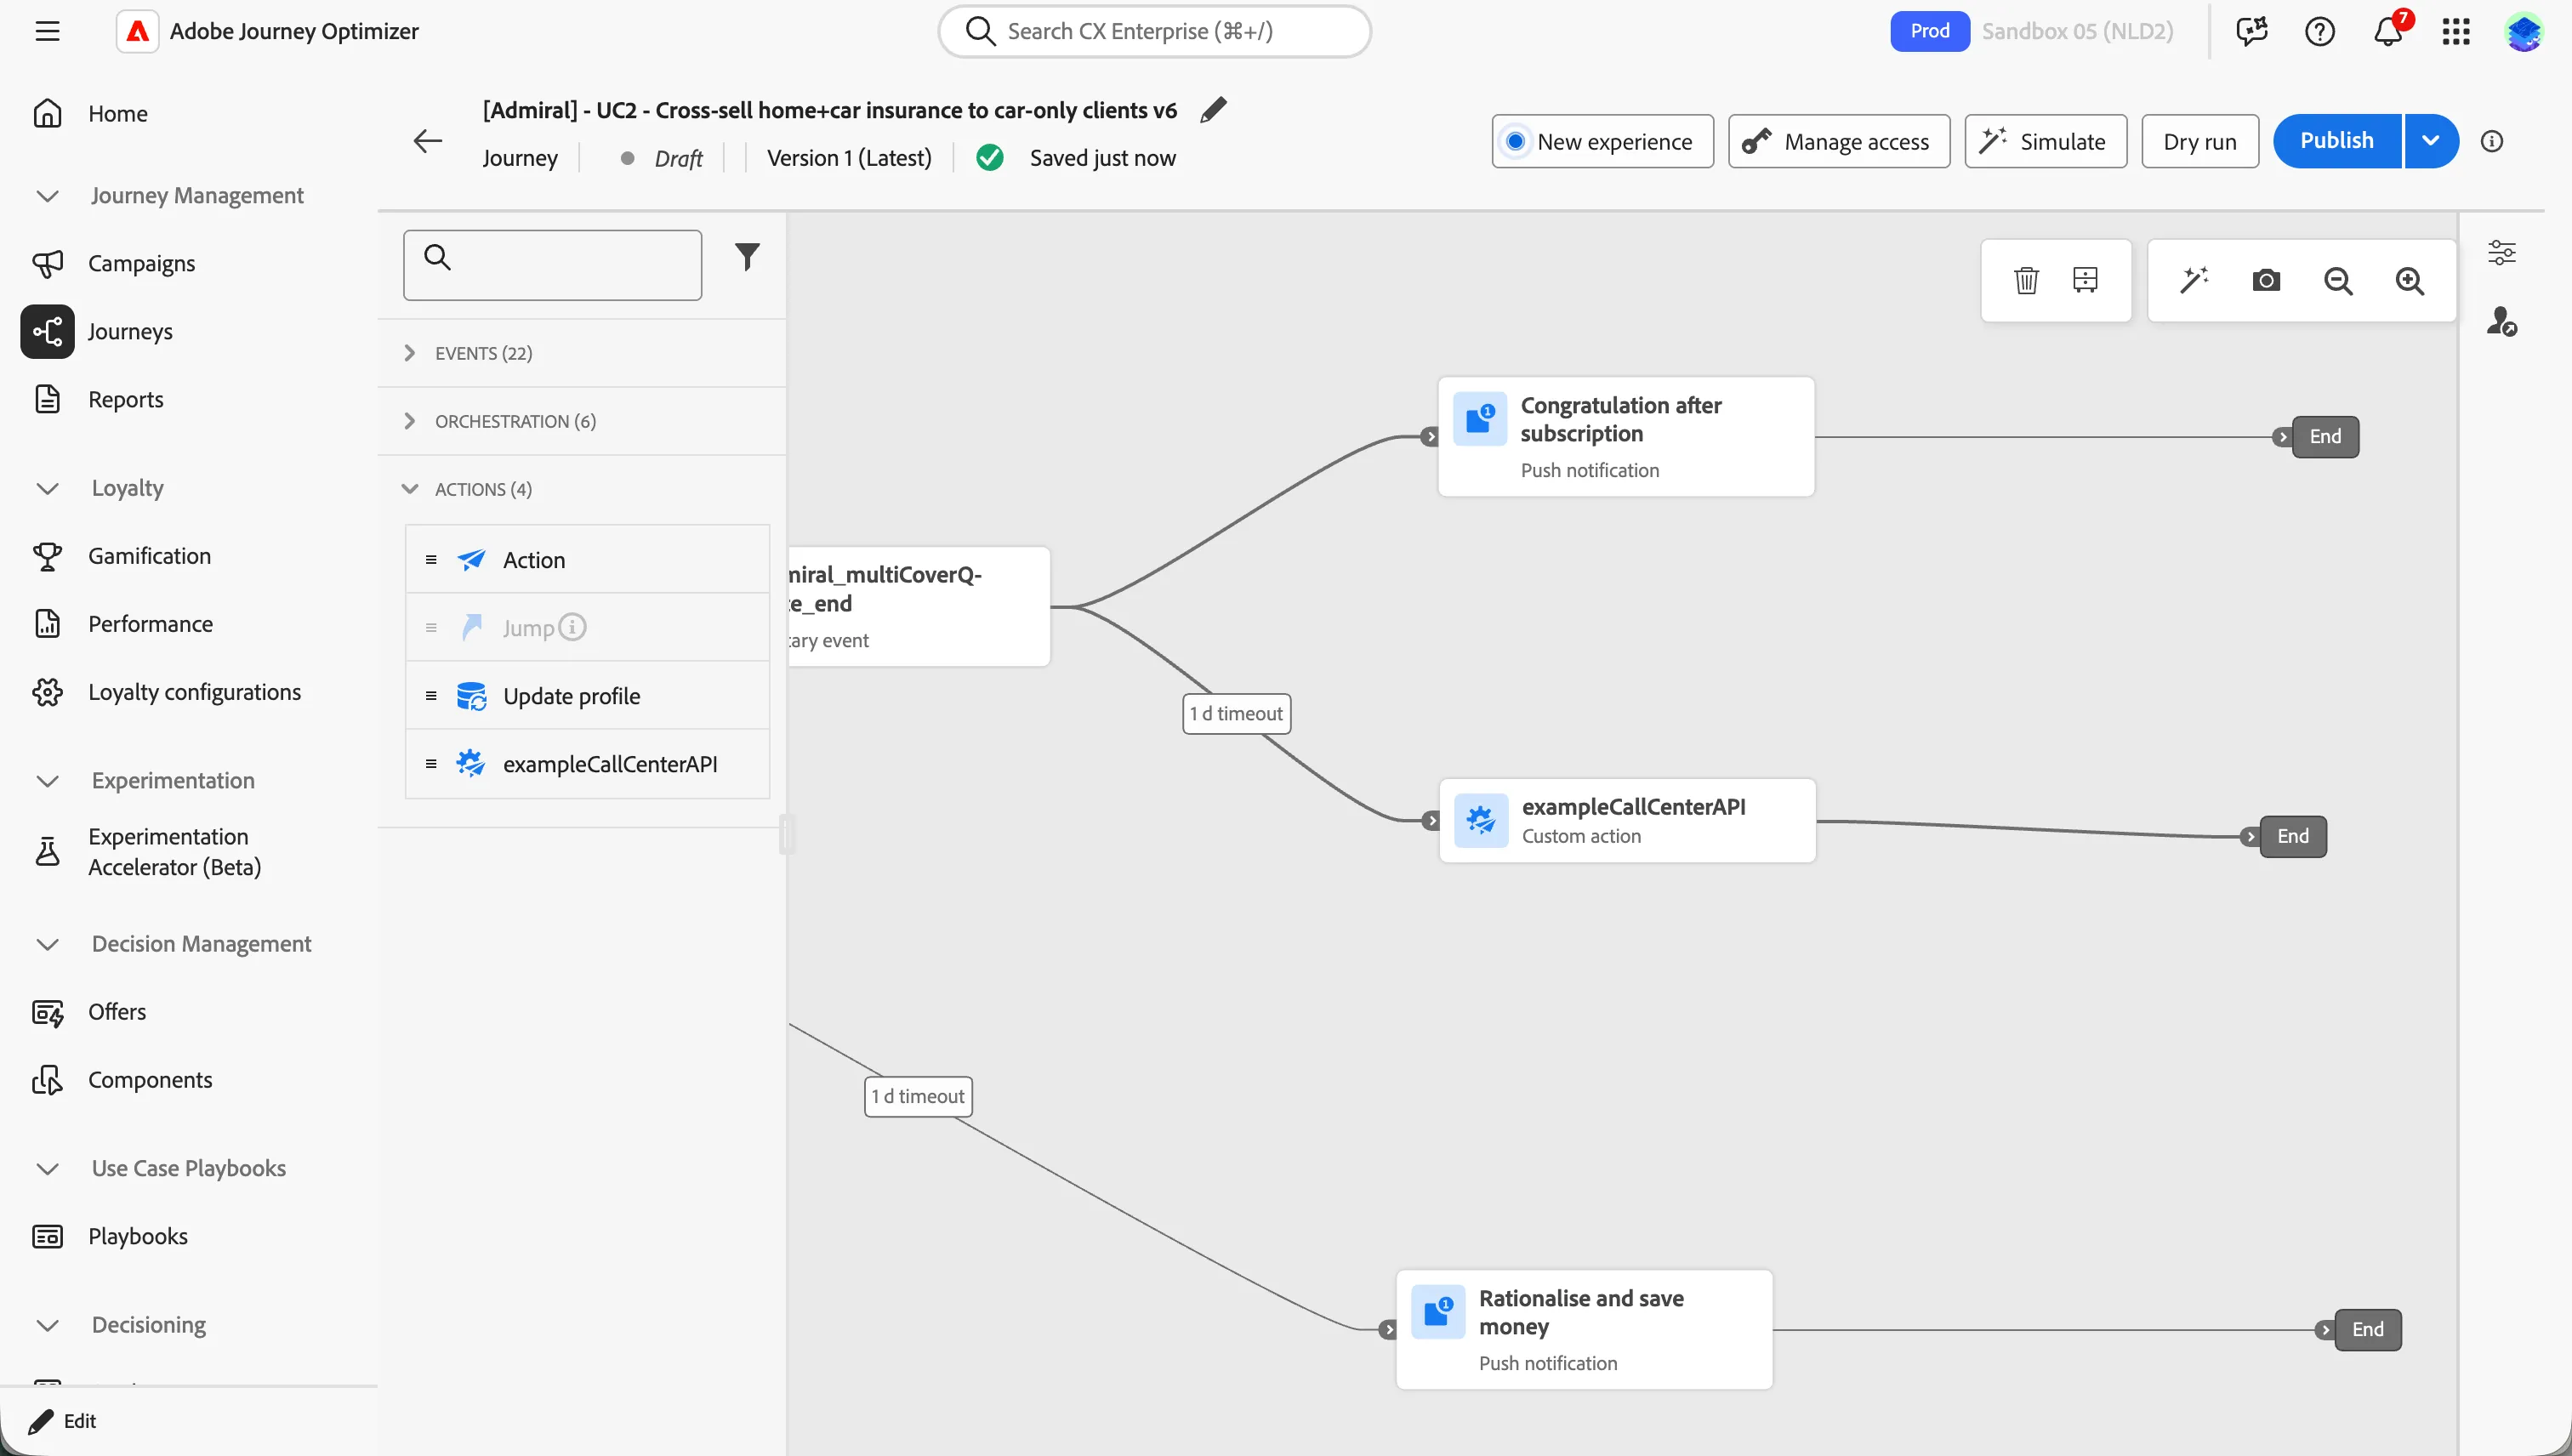Screen dimensions: 2572x1456
Task: Collapse the Journey Management nav group
Action: (47, 196)
